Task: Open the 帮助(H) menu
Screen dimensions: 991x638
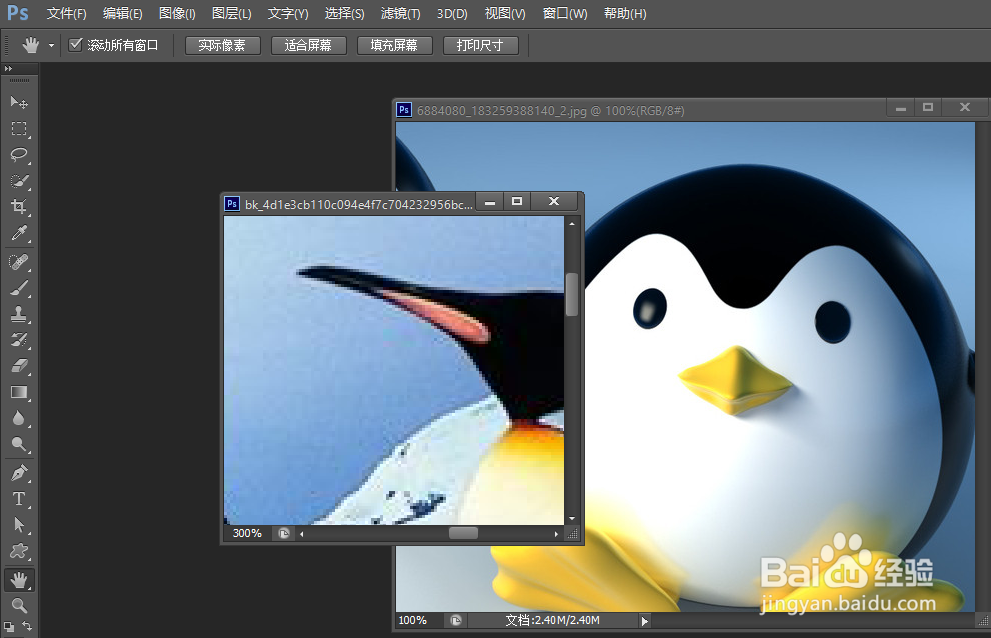Action: (x=625, y=13)
